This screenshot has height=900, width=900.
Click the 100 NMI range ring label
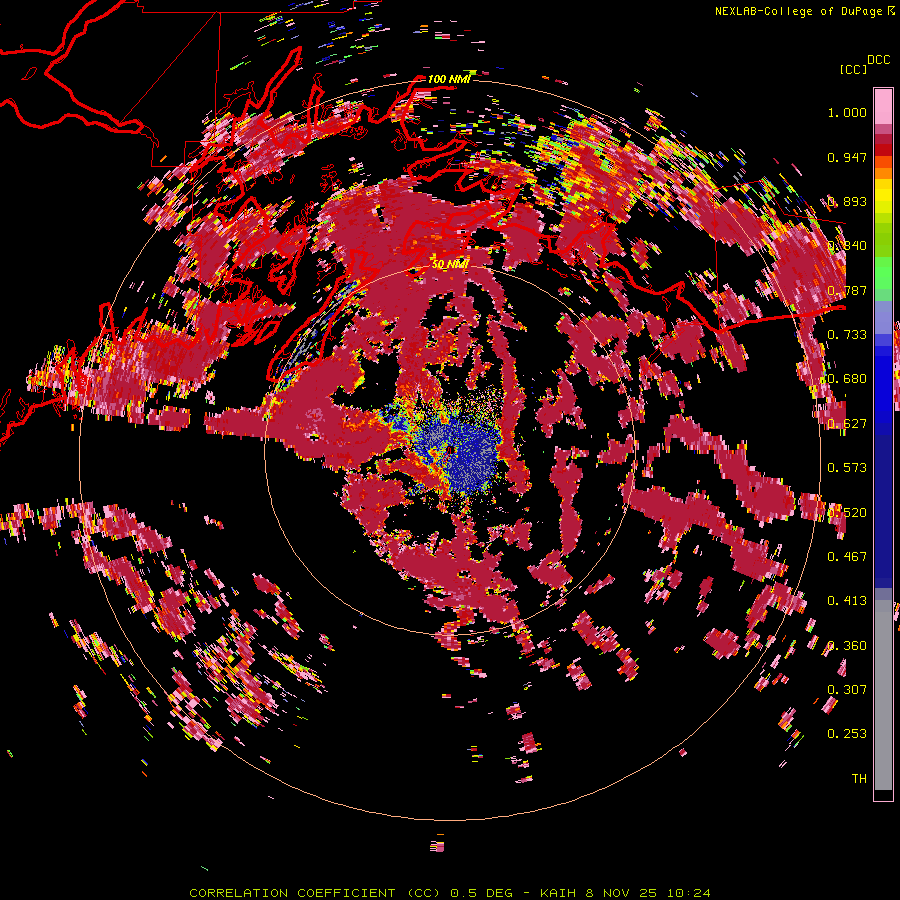449,79
